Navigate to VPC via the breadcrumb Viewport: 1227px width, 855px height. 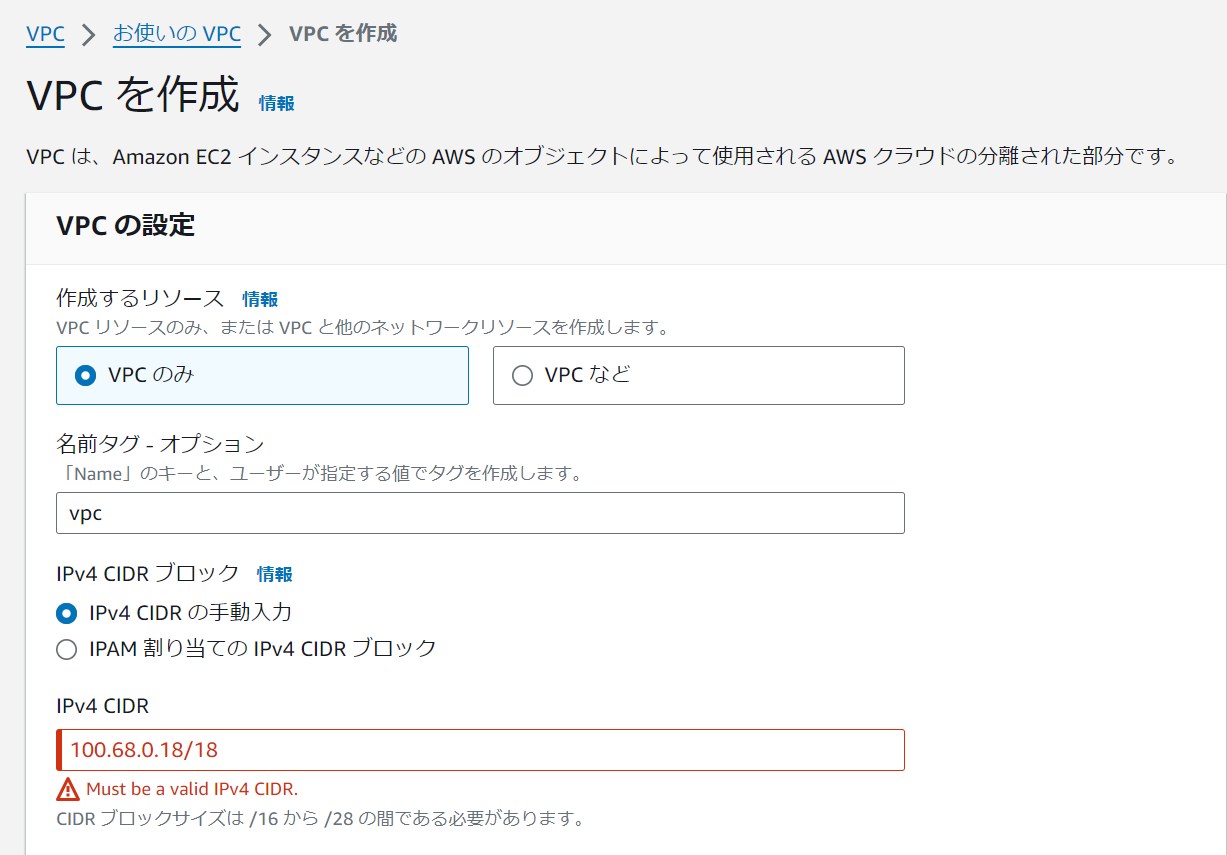(44, 33)
